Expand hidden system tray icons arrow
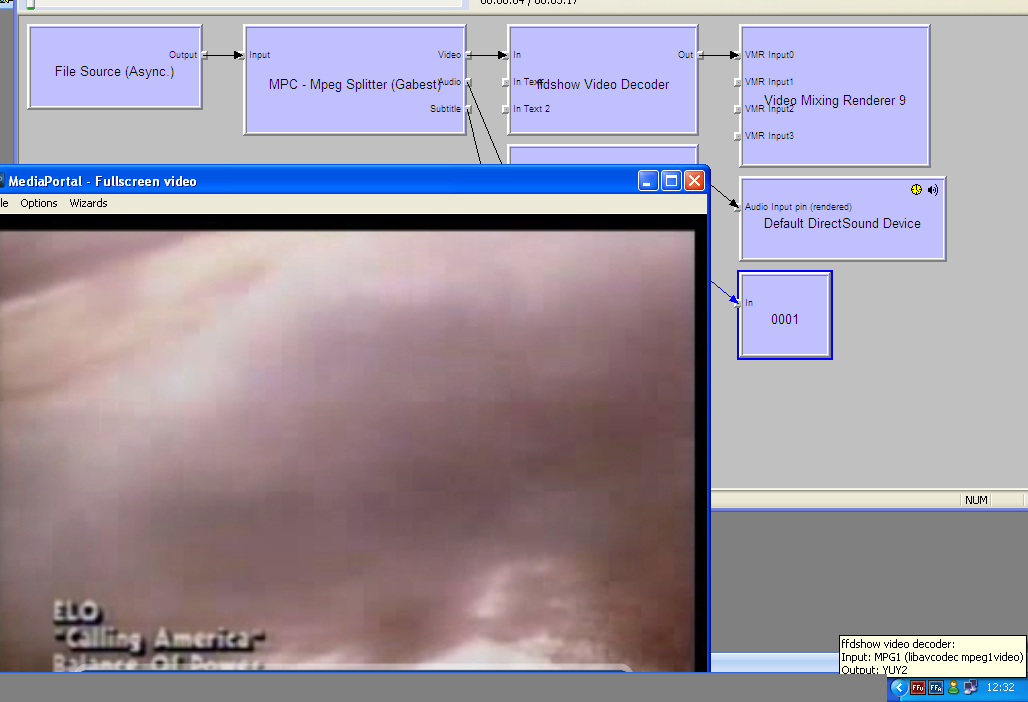Image resolution: width=1028 pixels, height=702 pixels. (899, 688)
